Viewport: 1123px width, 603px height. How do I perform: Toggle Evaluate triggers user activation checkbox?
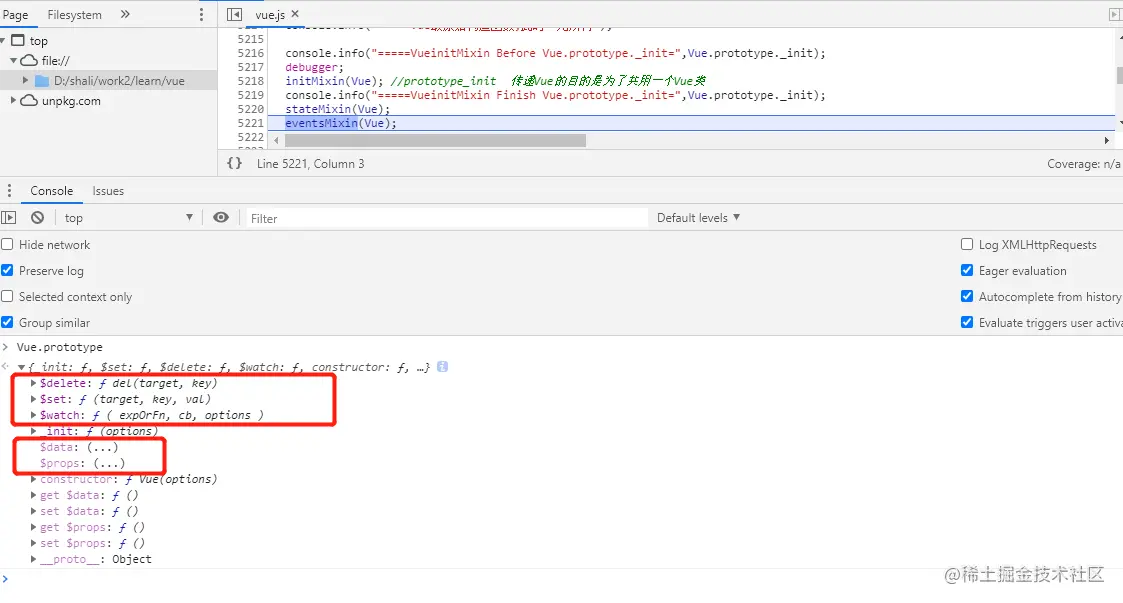coord(967,322)
